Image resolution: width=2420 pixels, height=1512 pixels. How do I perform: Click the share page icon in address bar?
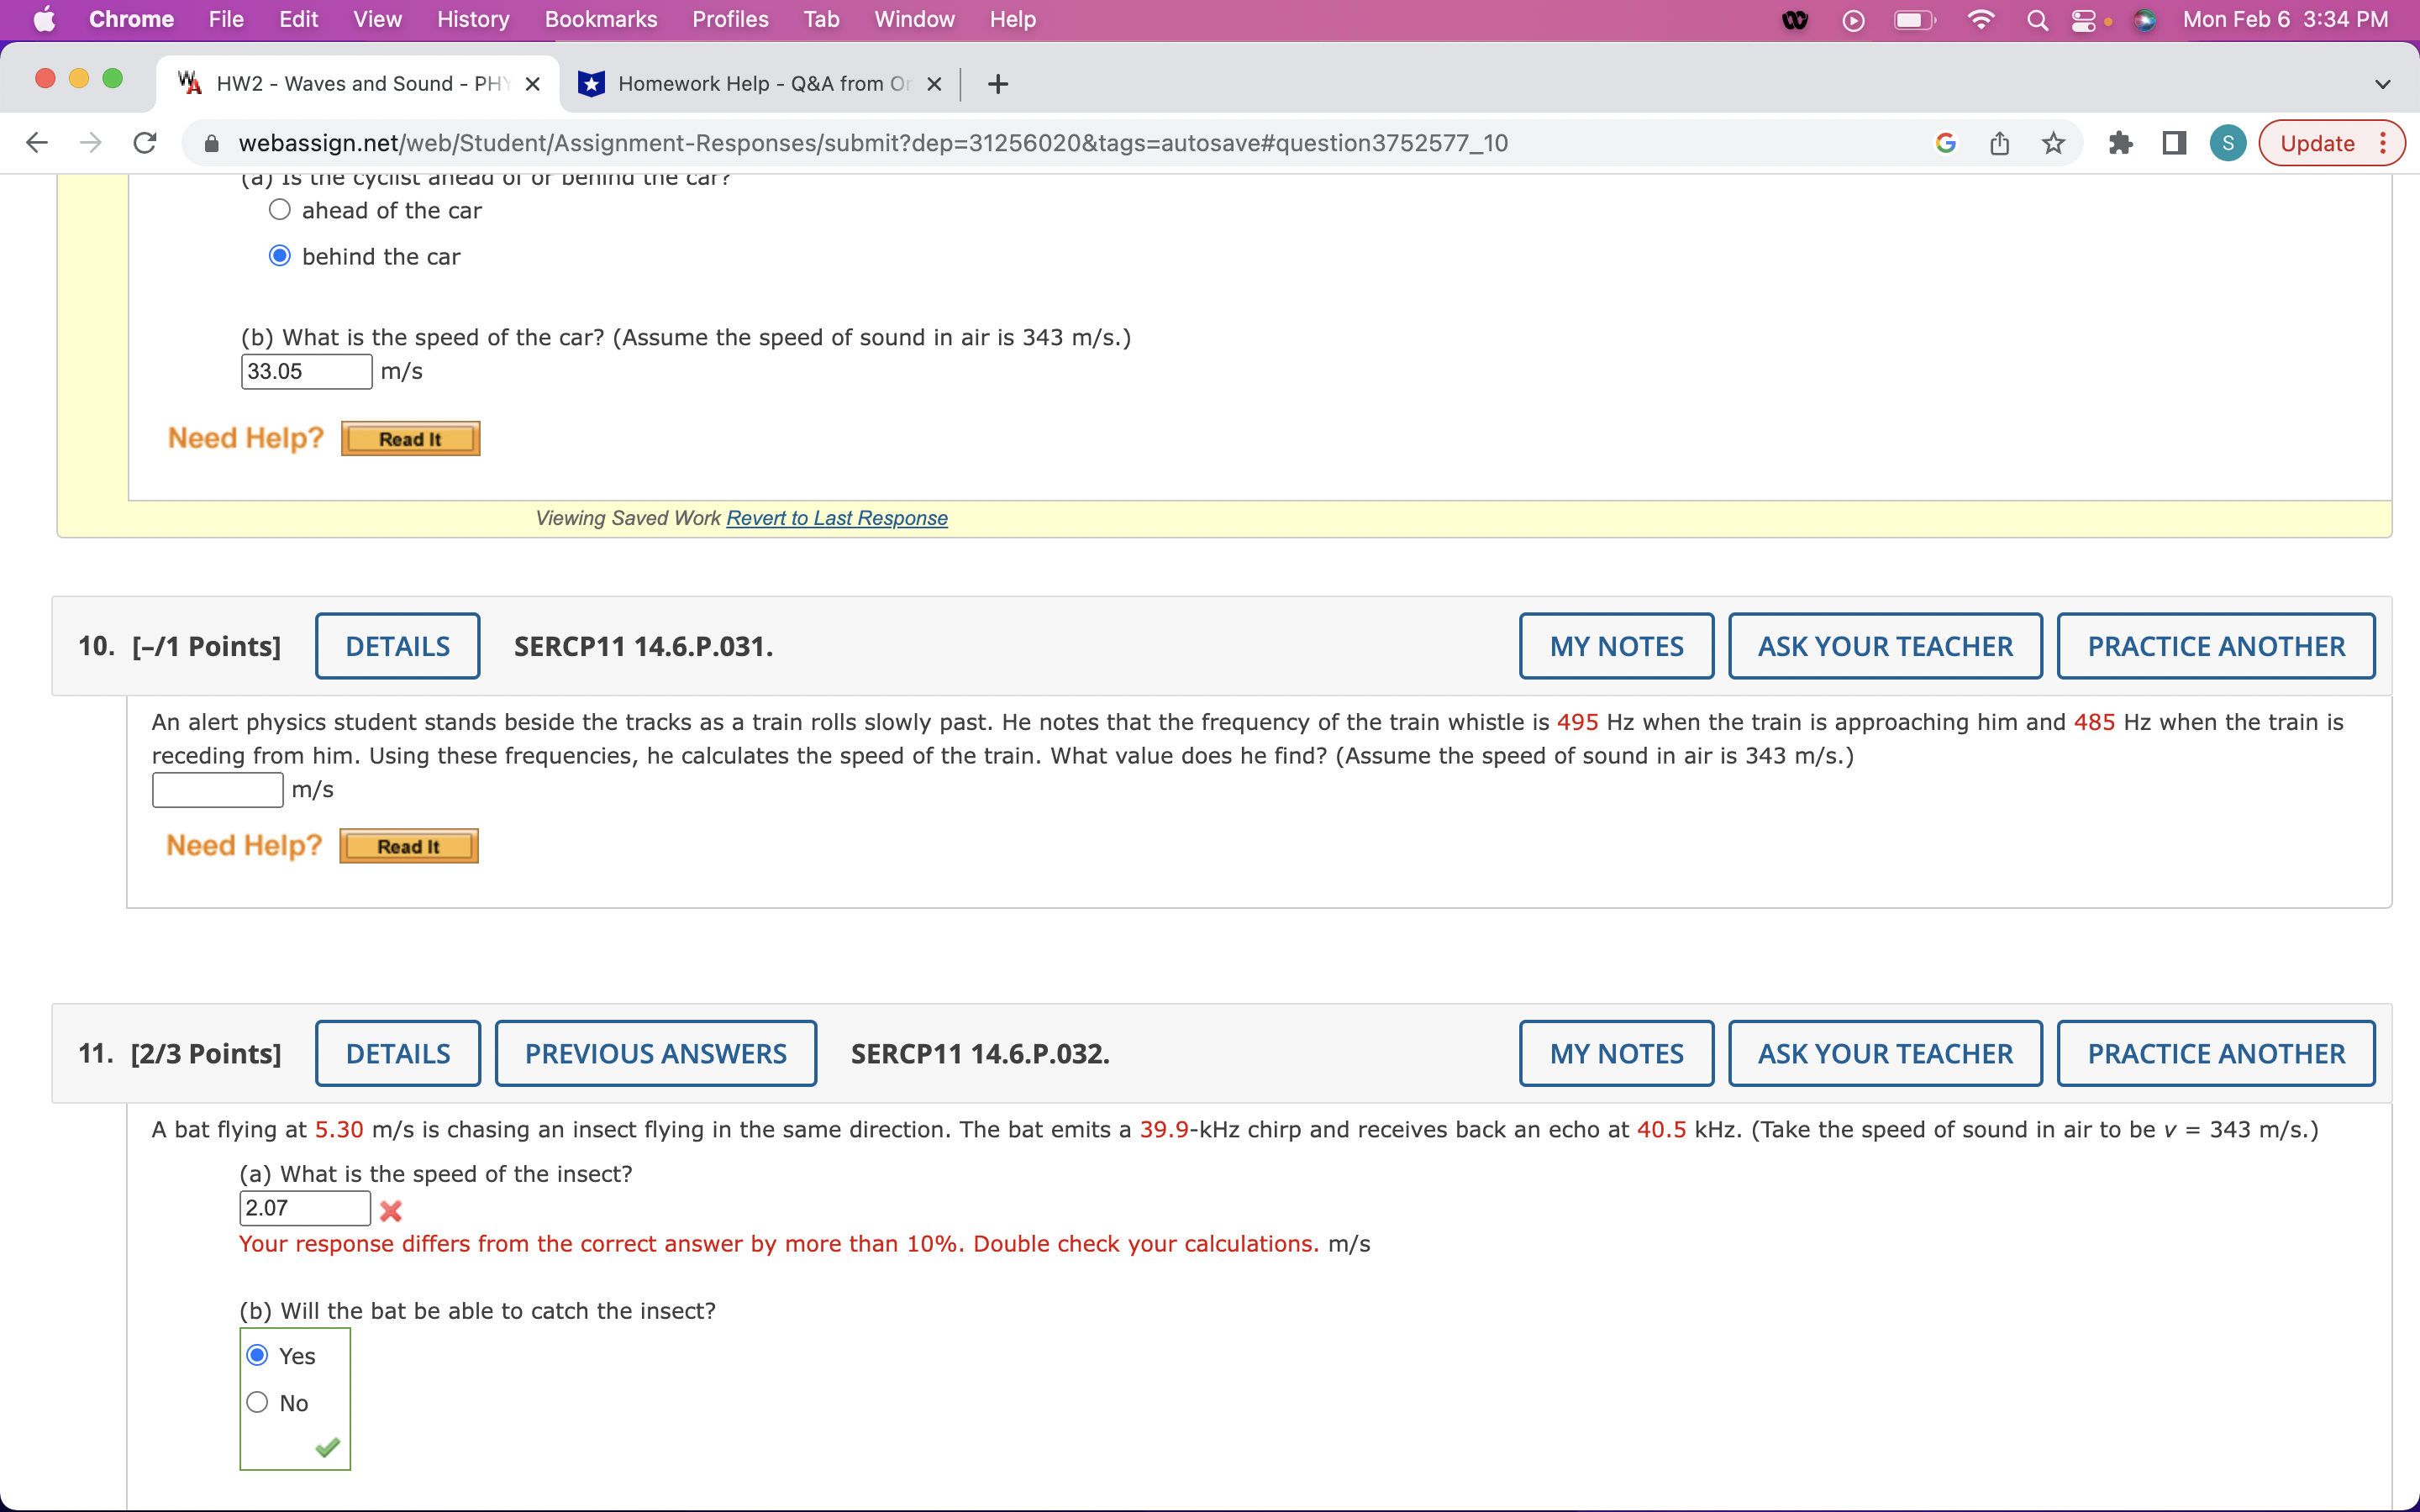(1999, 143)
